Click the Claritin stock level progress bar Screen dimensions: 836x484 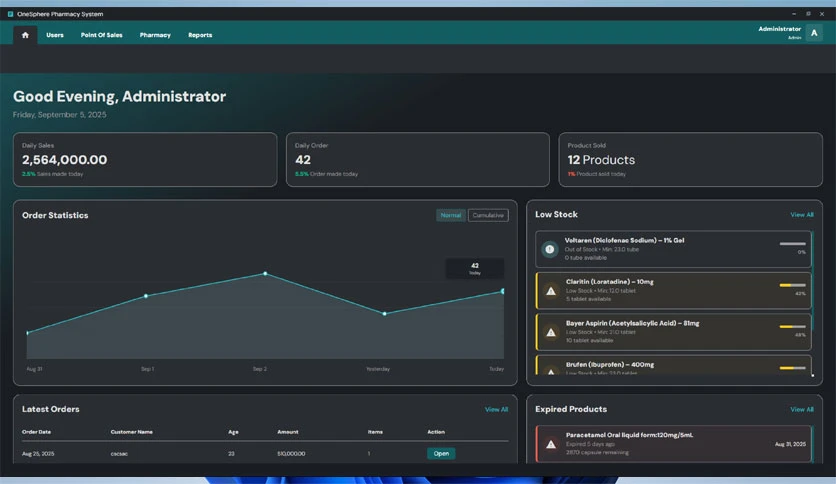pos(792,285)
